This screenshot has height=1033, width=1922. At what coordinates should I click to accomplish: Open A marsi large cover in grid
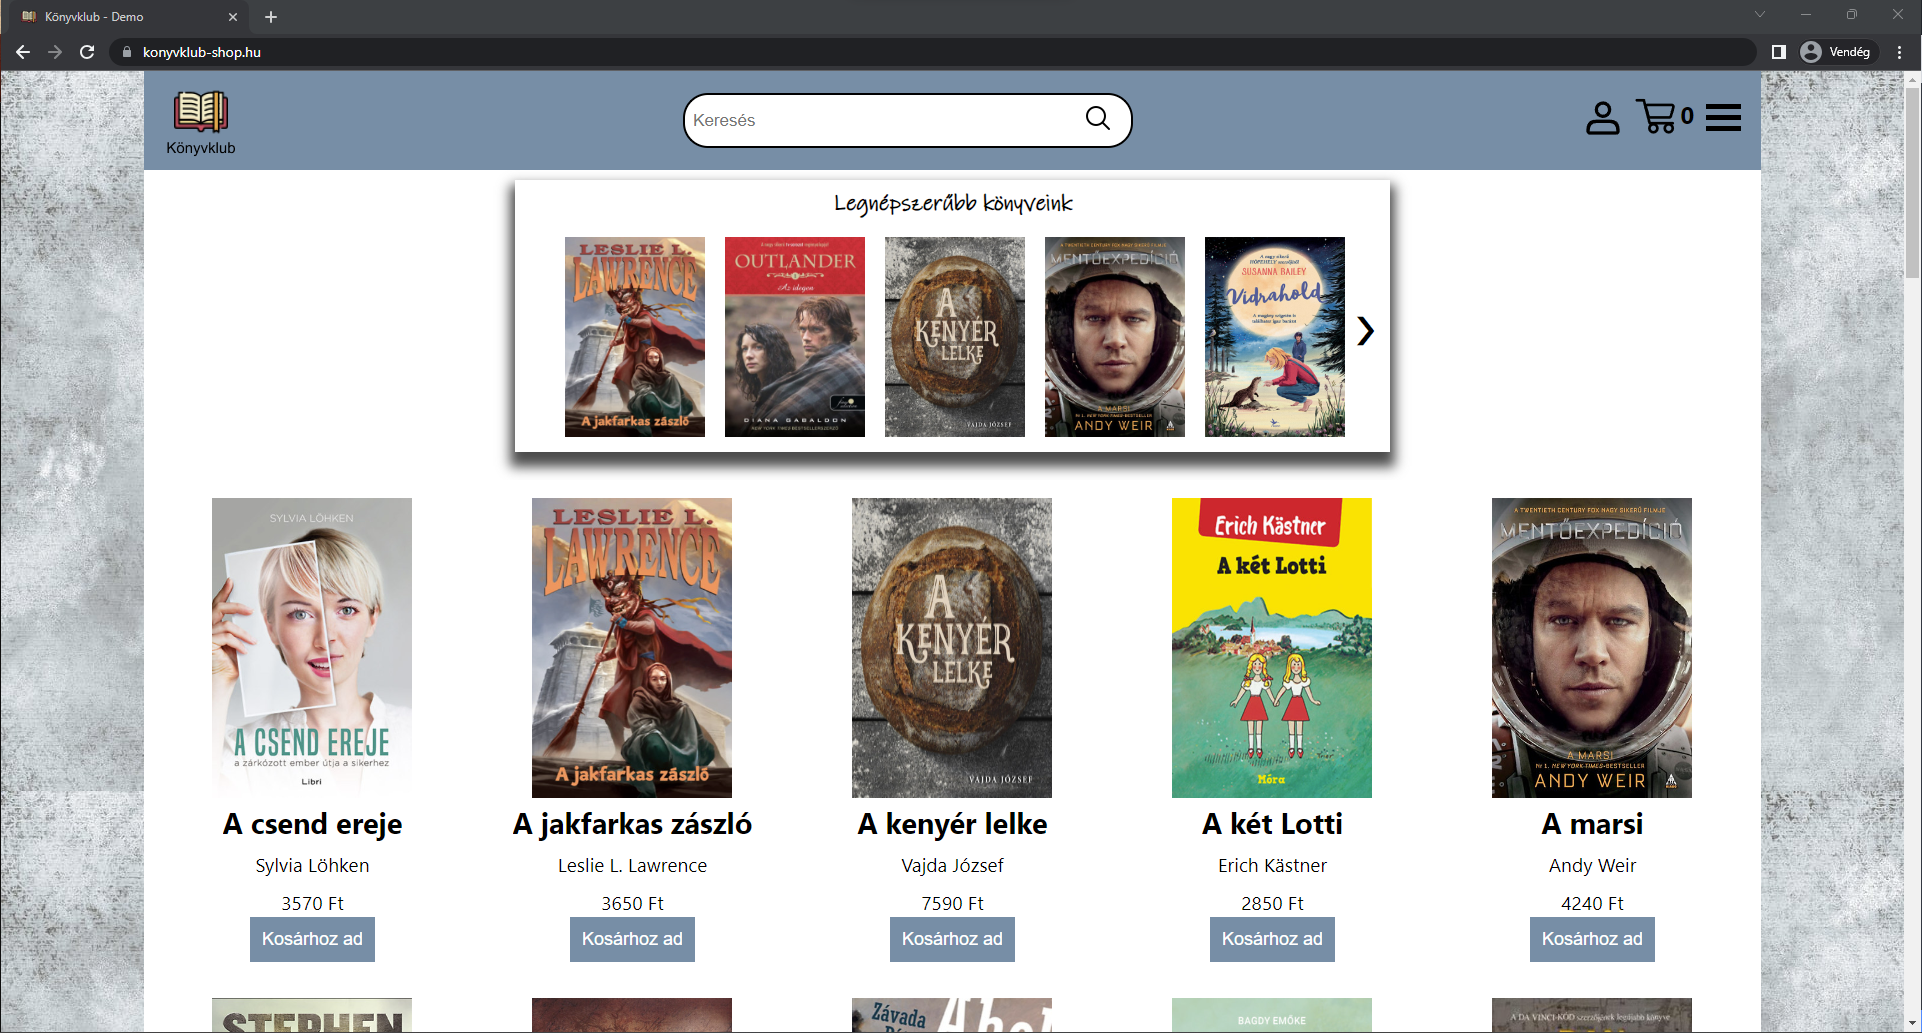[1592, 648]
